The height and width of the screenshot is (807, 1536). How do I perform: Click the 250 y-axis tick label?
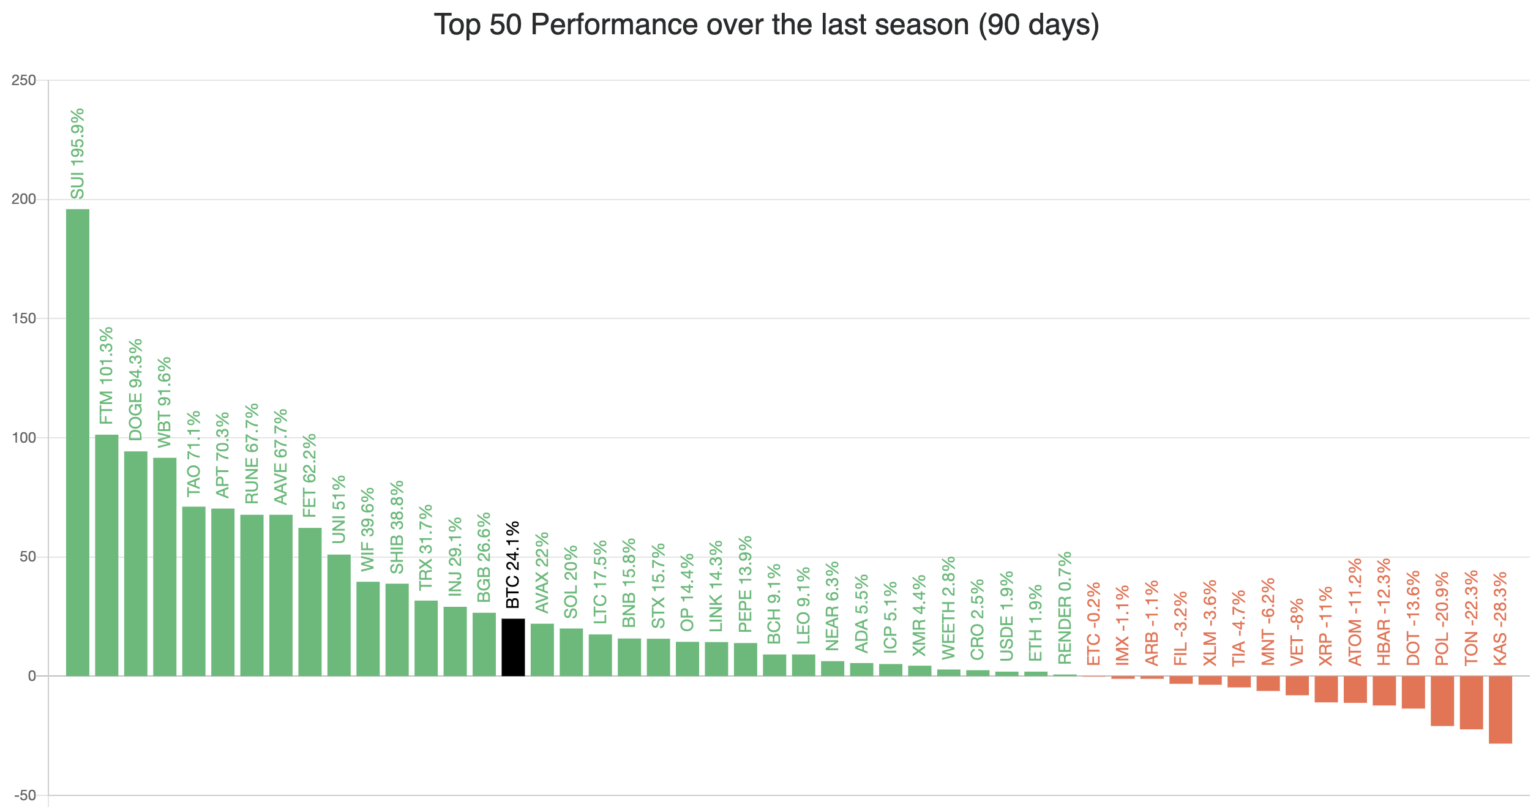tap(22, 81)
